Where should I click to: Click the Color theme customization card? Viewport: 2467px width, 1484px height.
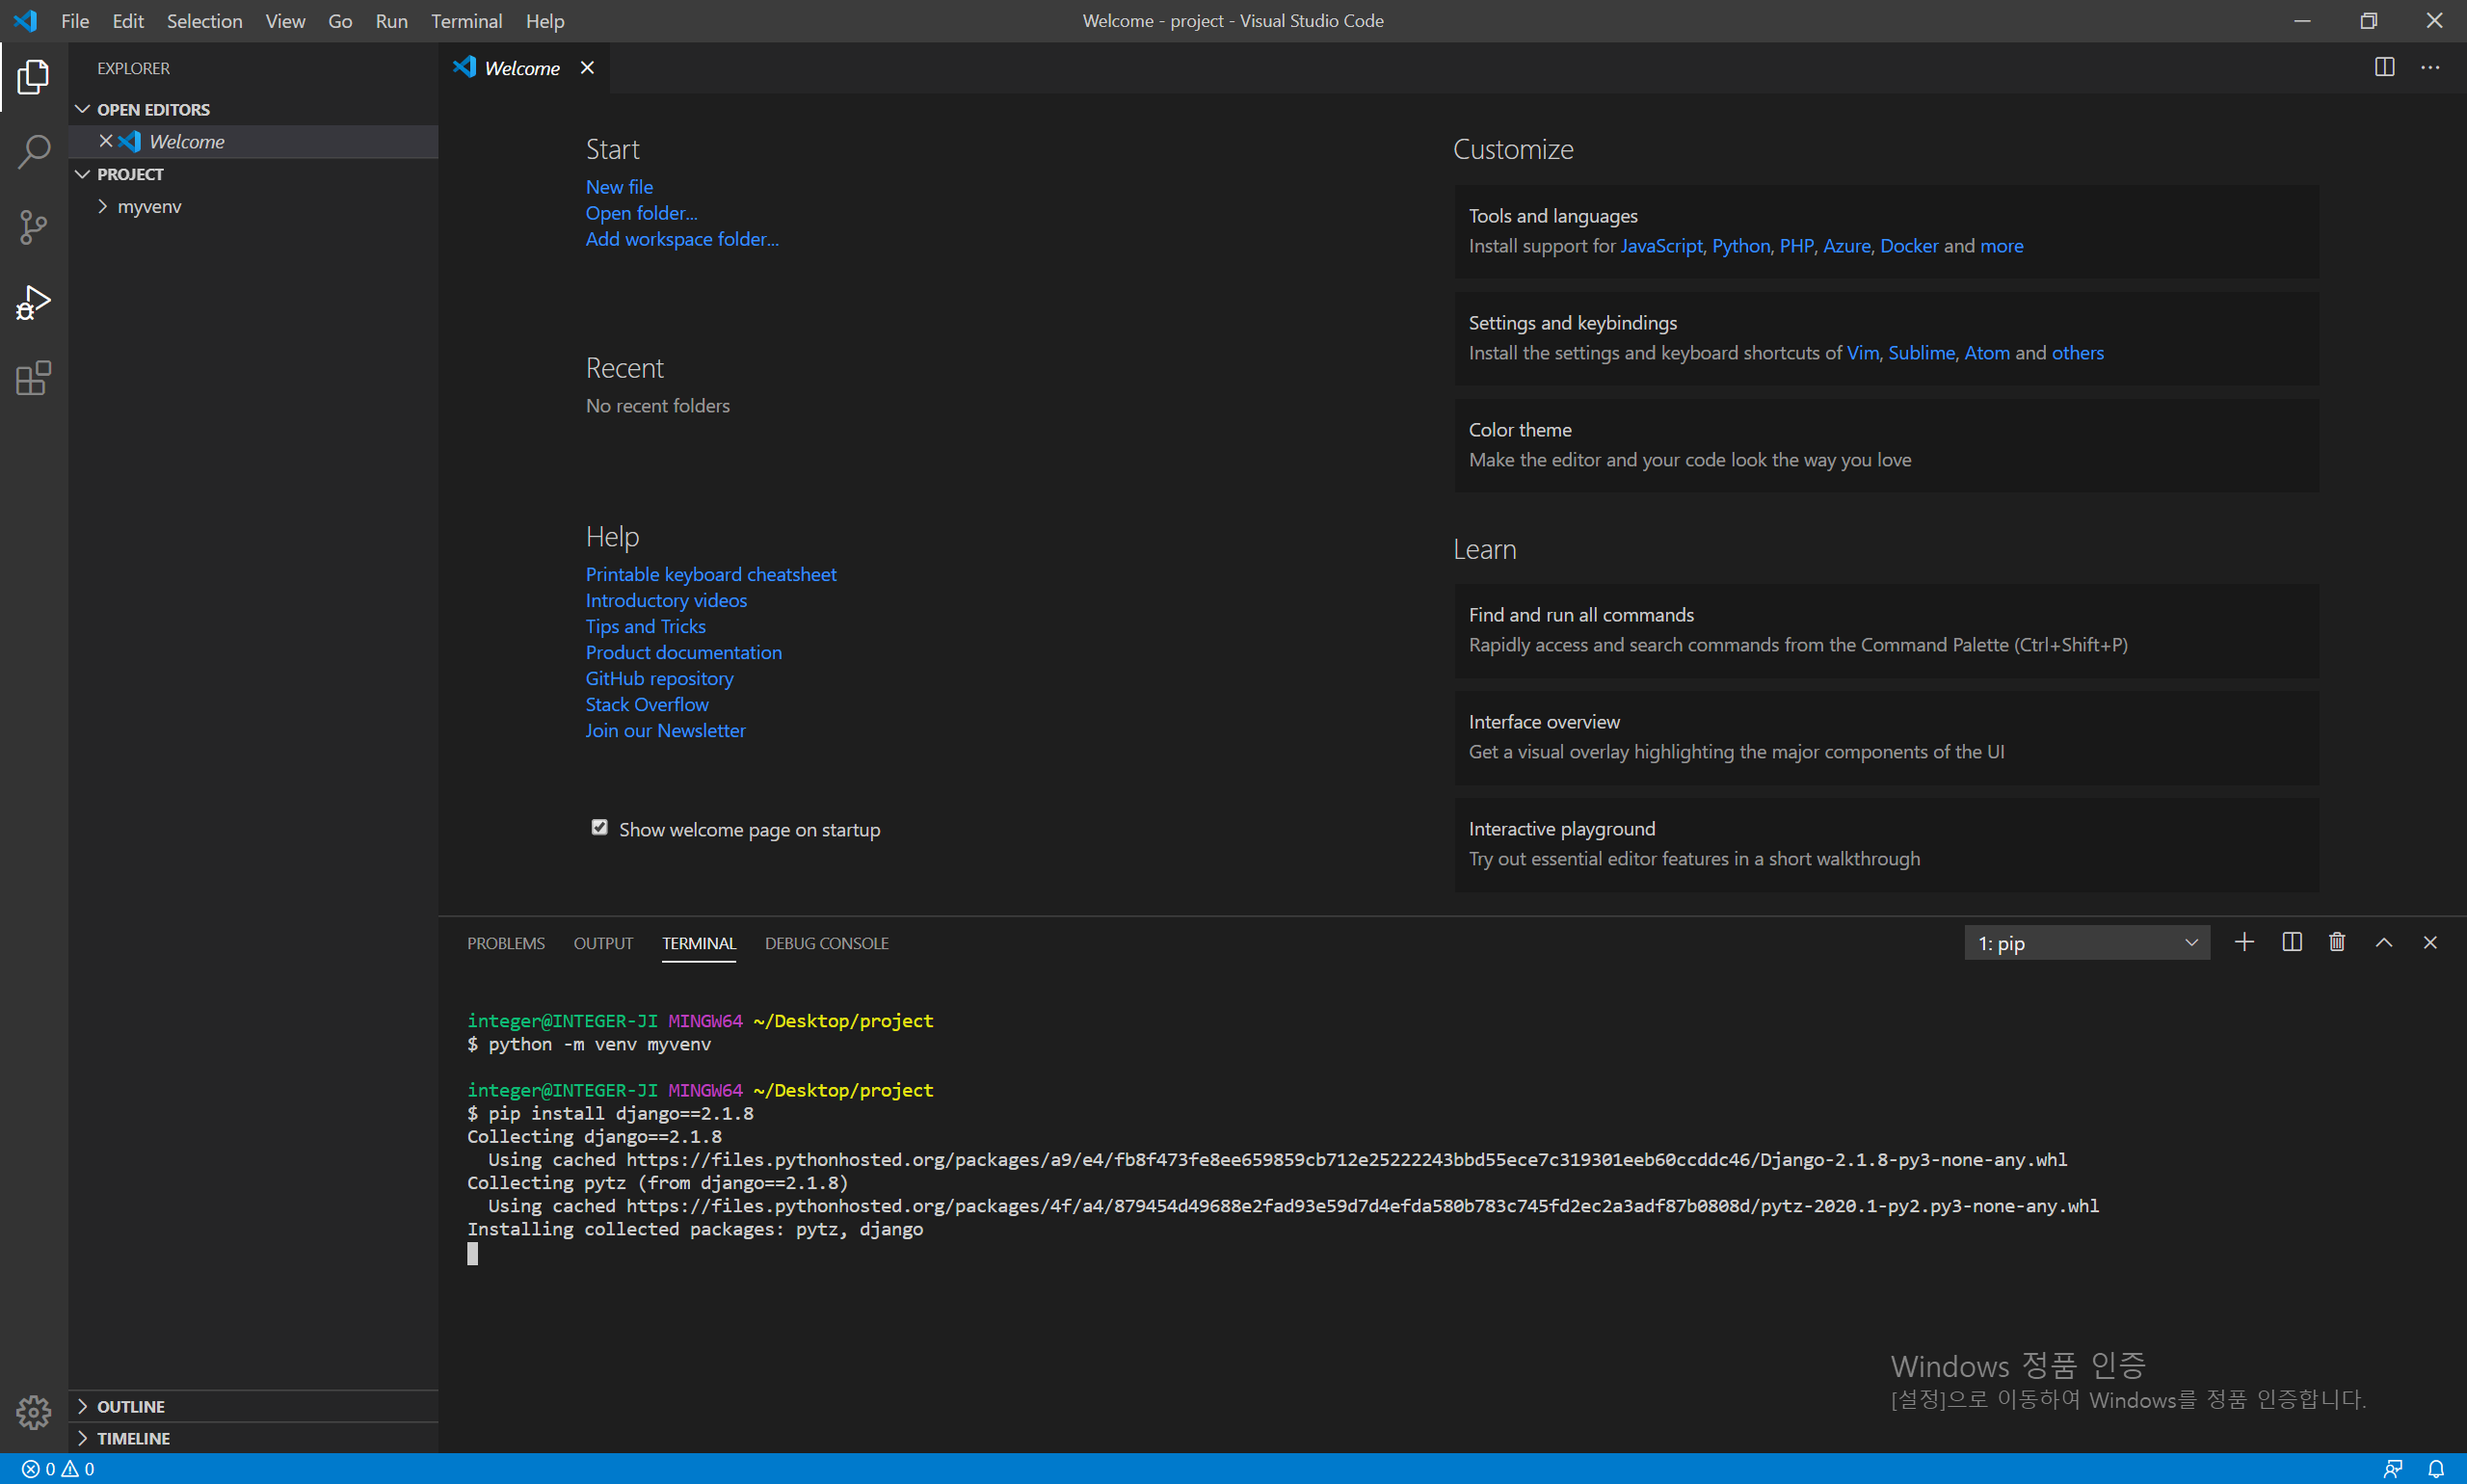(x=1885, y=445)
